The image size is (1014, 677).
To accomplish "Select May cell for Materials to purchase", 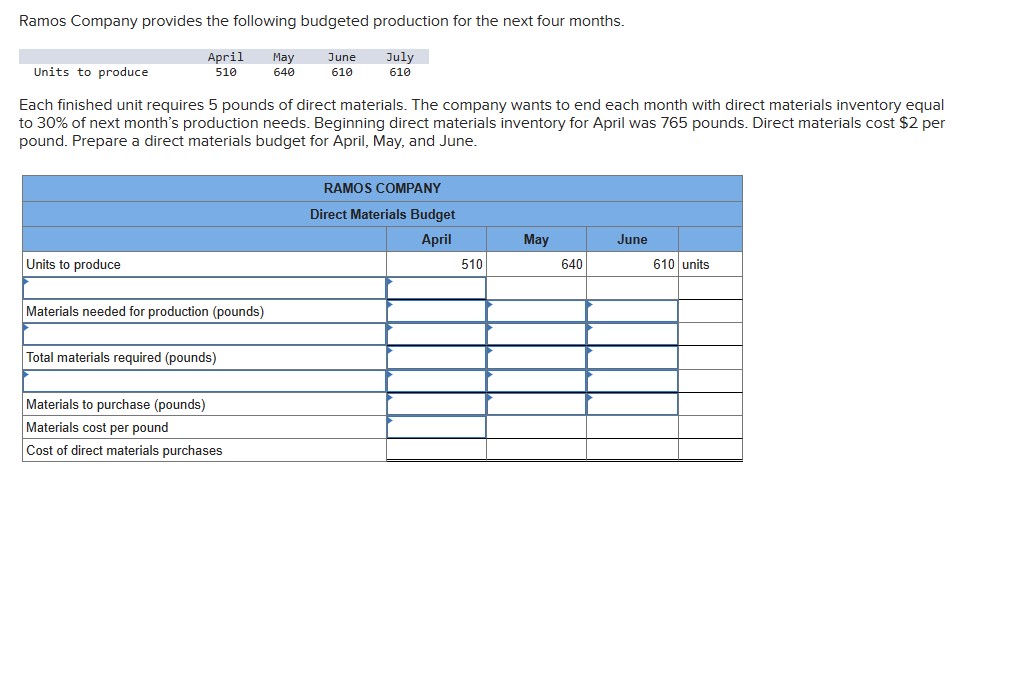I will coord(536,404).
